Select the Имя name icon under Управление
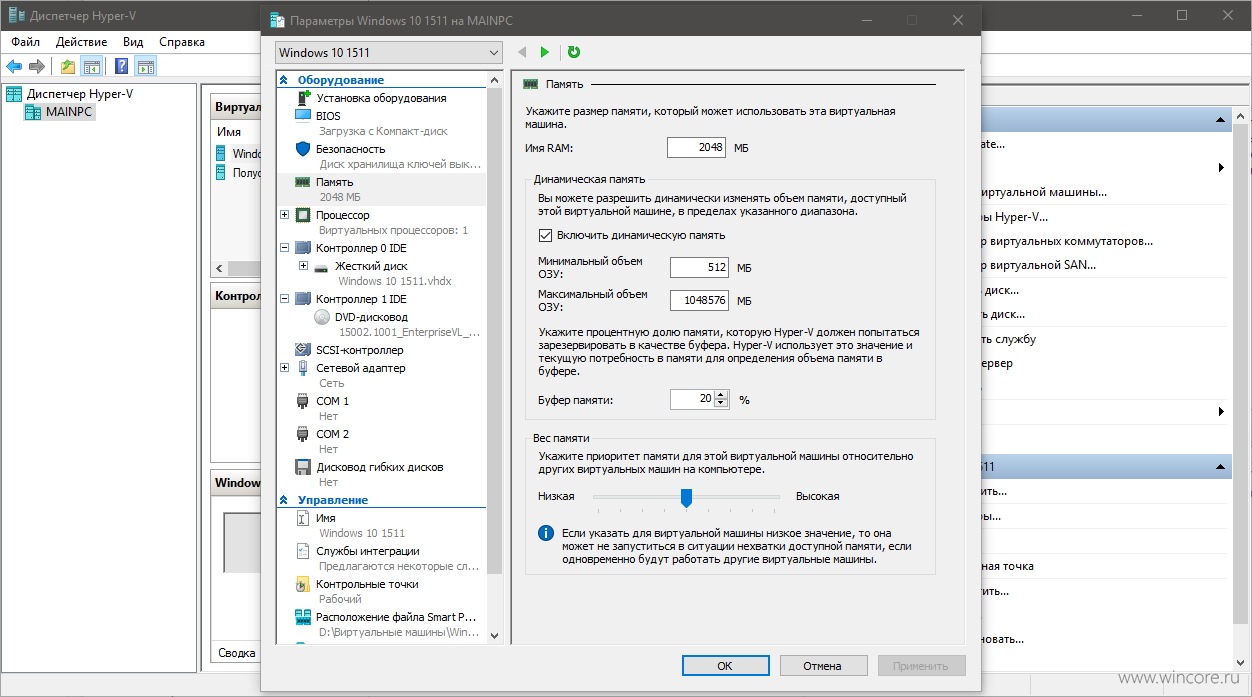1252x697 pixels. [304, 518]
